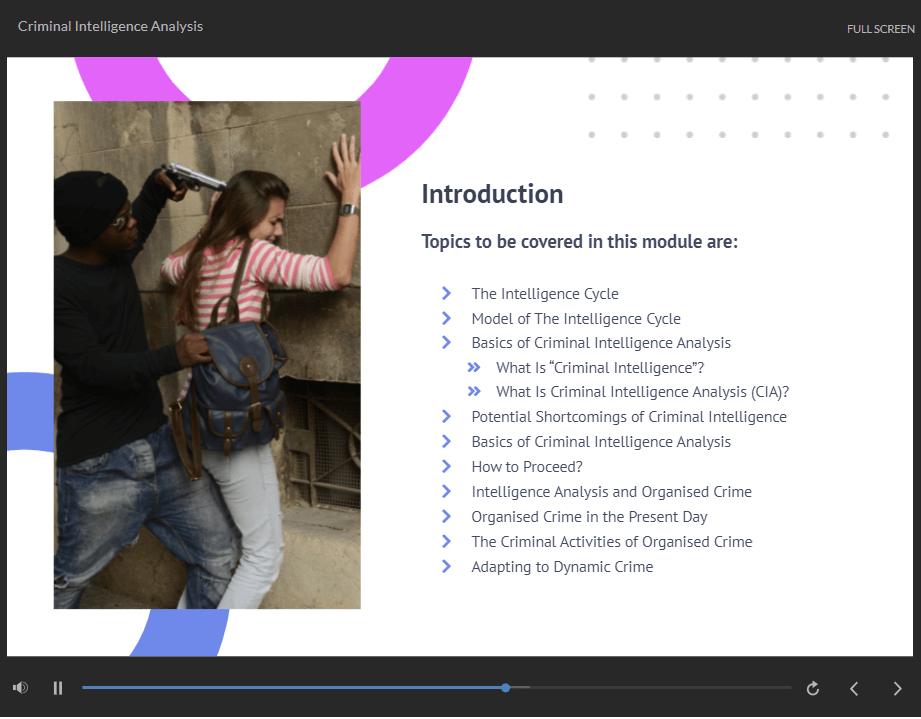Click chevron bullet beside 'Adapting to Dynamic Crime'
Image resolution: width=921 pixels, height=719 pixels.
tap(446, 566)
